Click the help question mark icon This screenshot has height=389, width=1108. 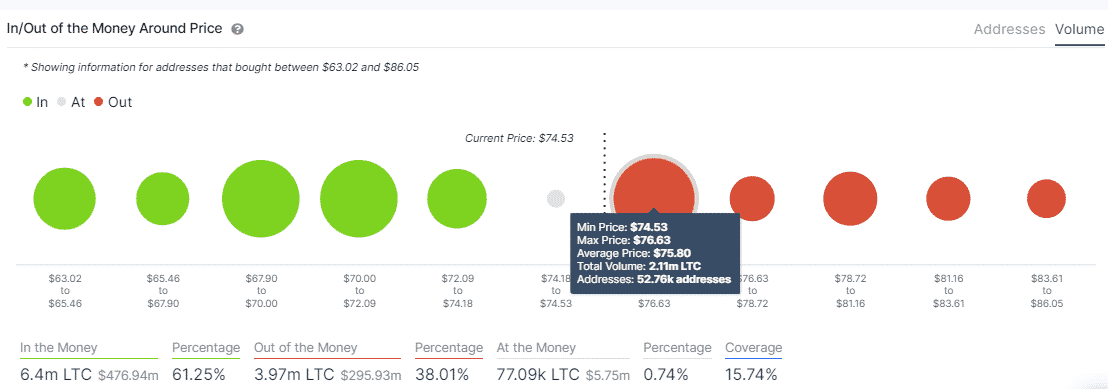[237, 30]
